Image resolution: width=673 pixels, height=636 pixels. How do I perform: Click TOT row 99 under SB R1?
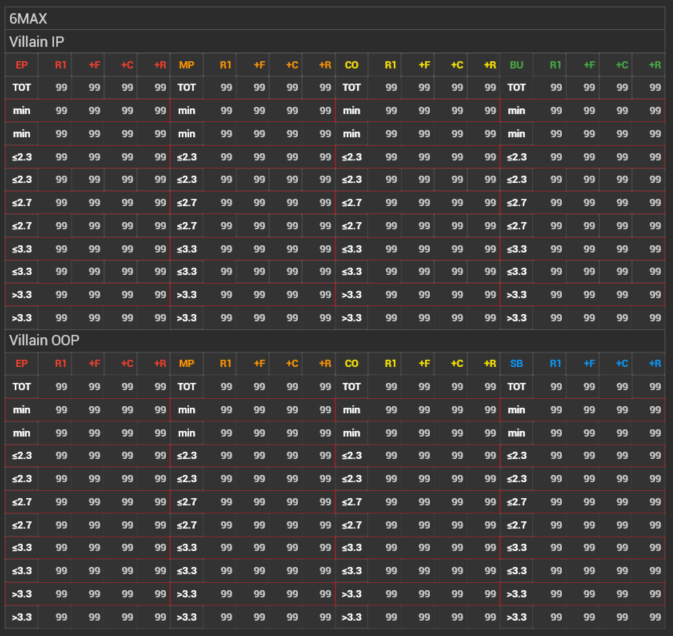point(556,387)
